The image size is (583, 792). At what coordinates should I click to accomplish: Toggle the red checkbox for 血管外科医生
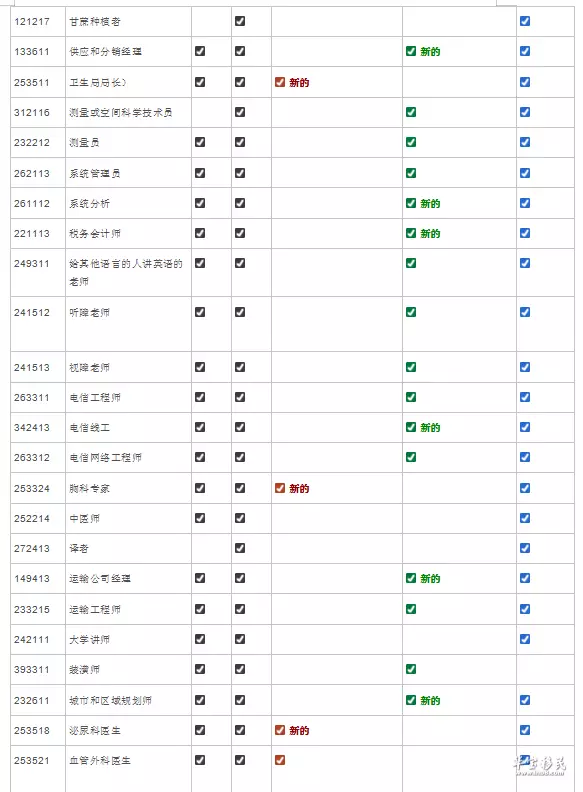[280, 760]
